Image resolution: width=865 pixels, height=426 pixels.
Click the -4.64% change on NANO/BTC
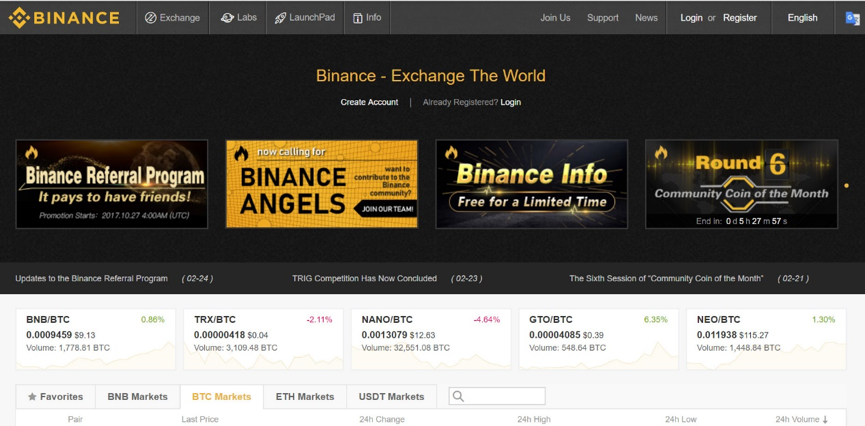point(487,320)
